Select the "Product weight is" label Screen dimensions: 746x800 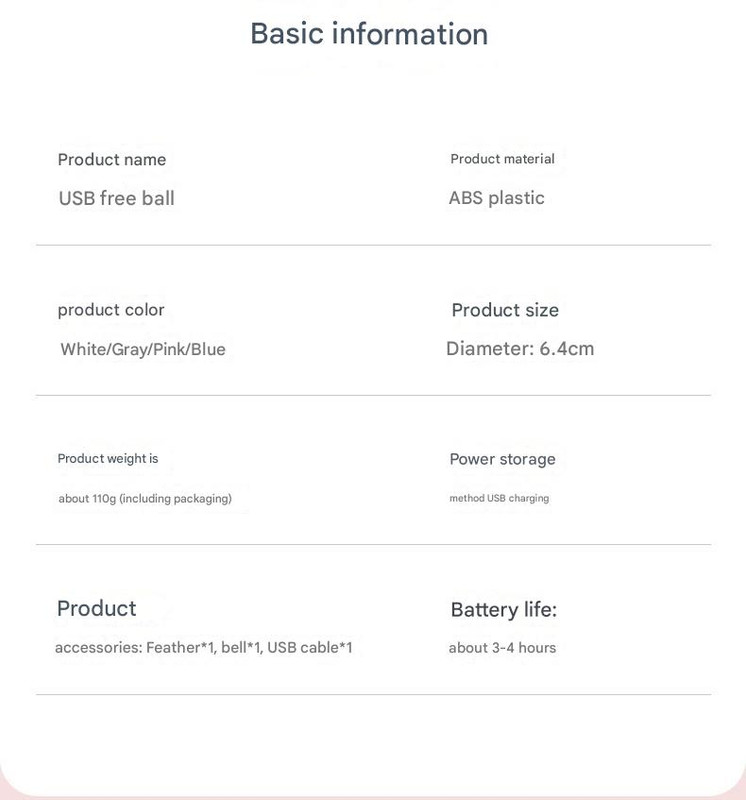[108, 459]
